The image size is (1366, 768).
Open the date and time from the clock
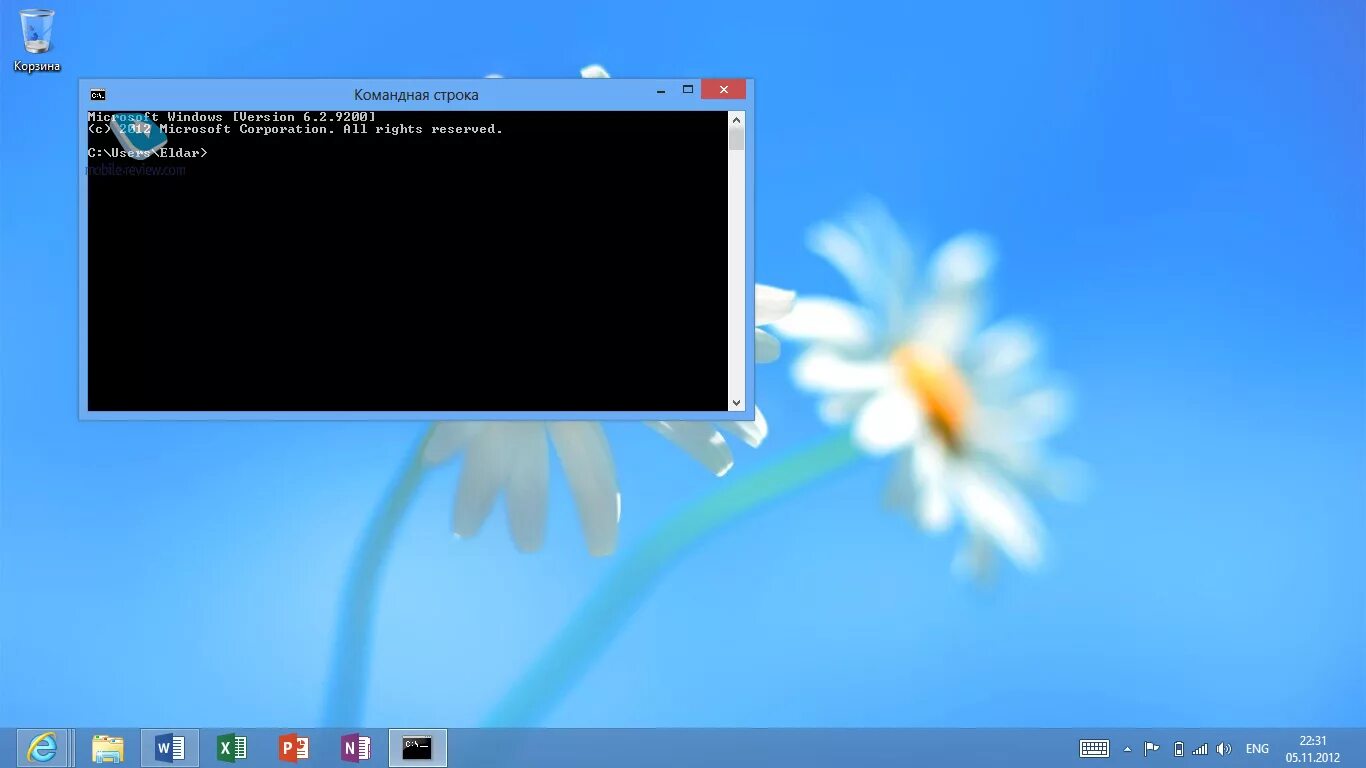click(1314, 748)
